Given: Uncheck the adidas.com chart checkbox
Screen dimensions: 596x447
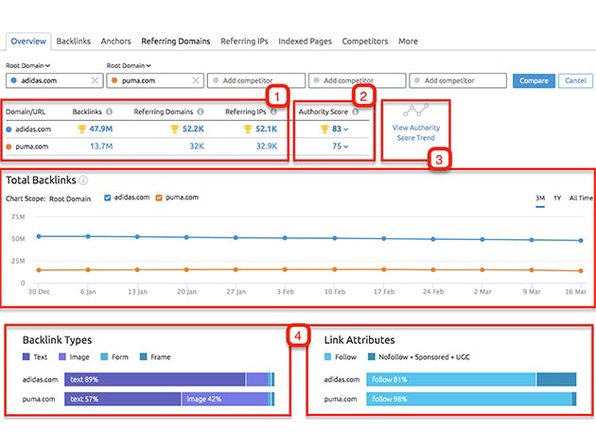Looking at the screenshot, I should (108, 198).
